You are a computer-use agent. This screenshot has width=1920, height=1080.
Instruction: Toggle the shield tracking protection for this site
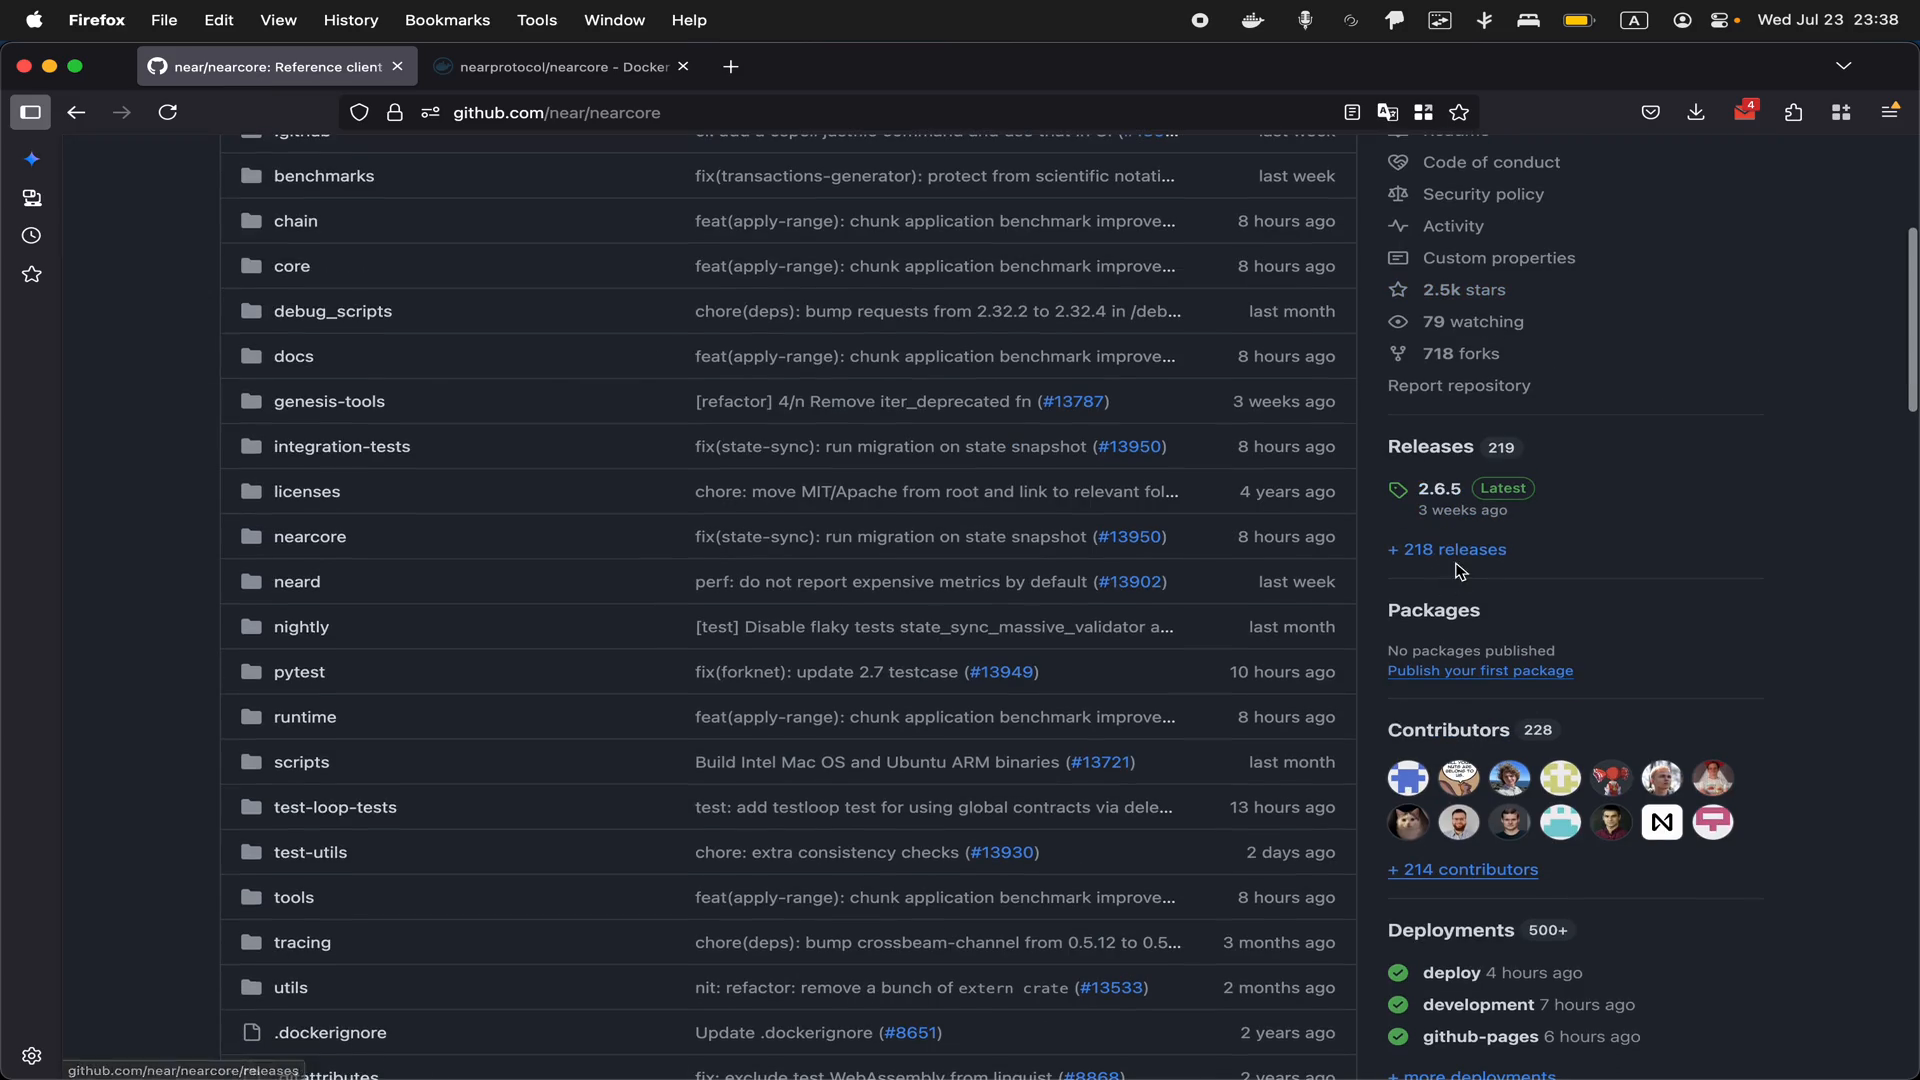tap(360, 113)
